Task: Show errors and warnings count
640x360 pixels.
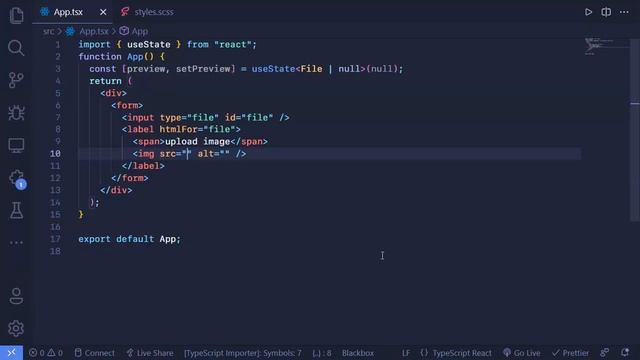Action: (x=46, y=353)
